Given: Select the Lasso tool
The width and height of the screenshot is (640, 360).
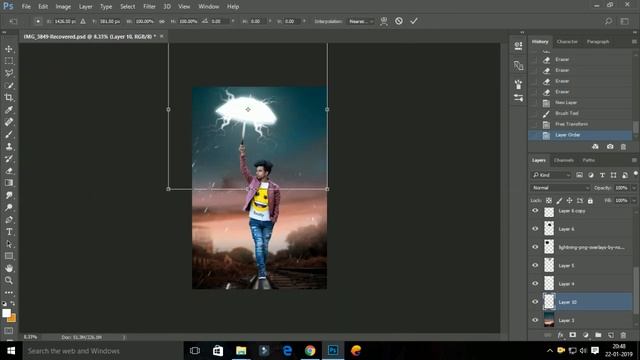Looking at the screenshot, I should (x=9, y=73).
